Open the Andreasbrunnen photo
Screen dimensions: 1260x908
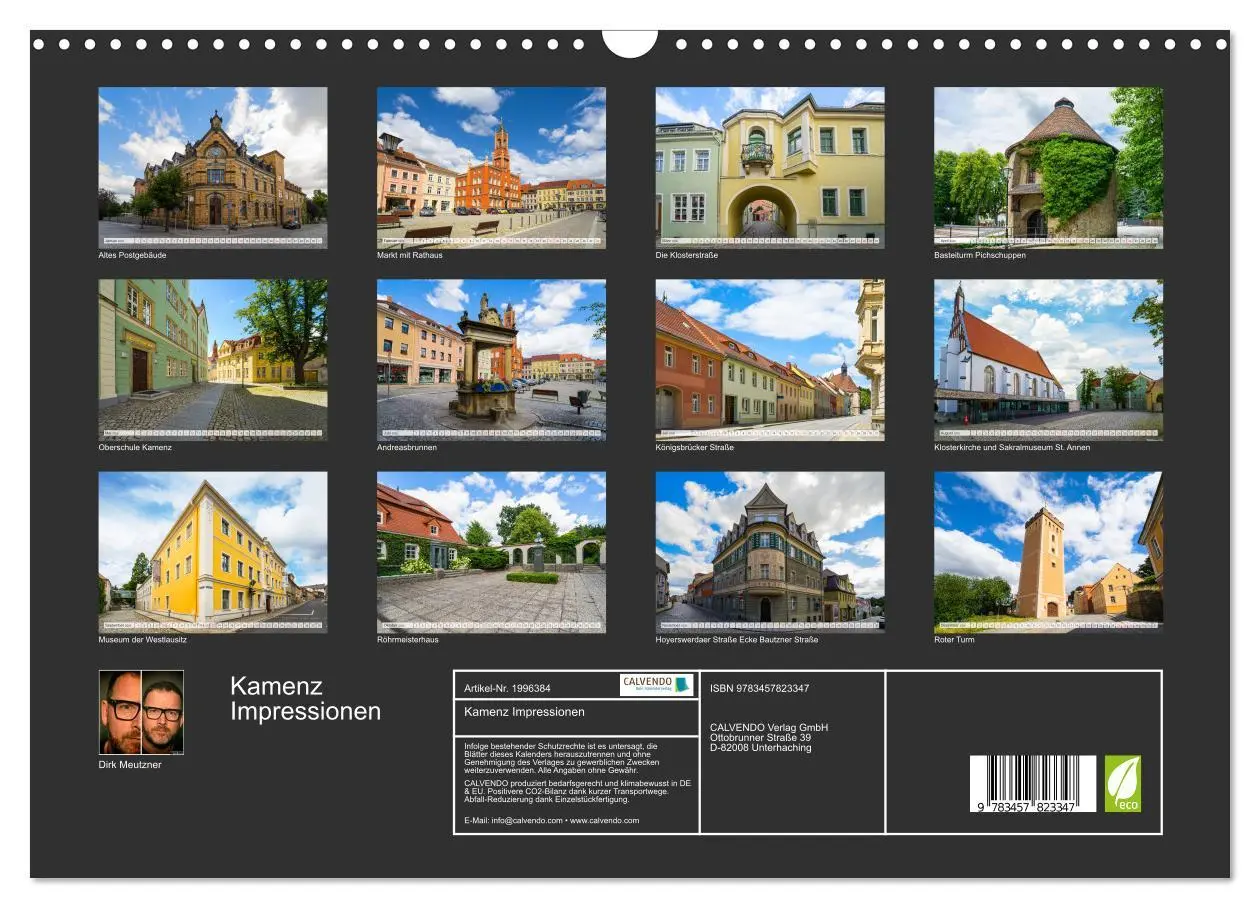pos(491,359)
